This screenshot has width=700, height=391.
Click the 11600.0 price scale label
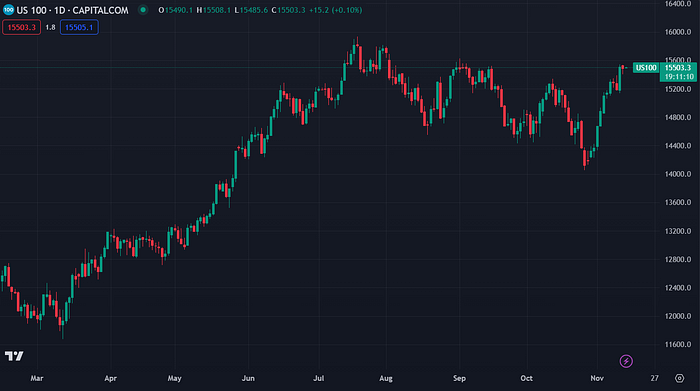pos(678,345)
